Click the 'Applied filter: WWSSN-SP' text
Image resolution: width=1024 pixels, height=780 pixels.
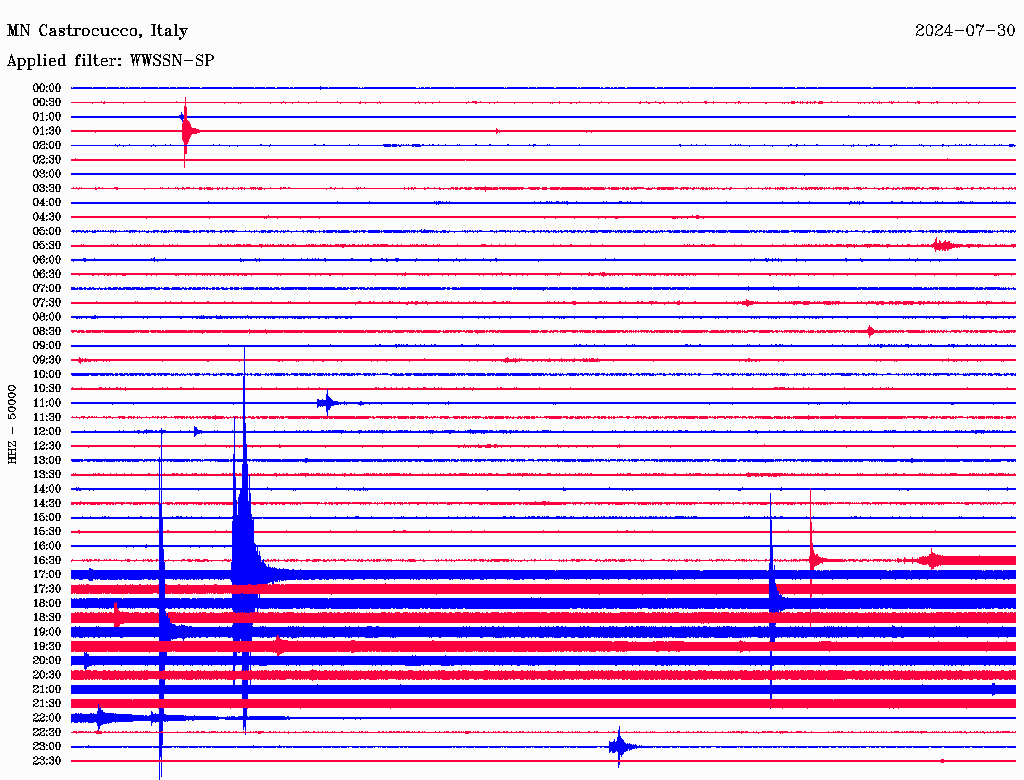point(110,61)
